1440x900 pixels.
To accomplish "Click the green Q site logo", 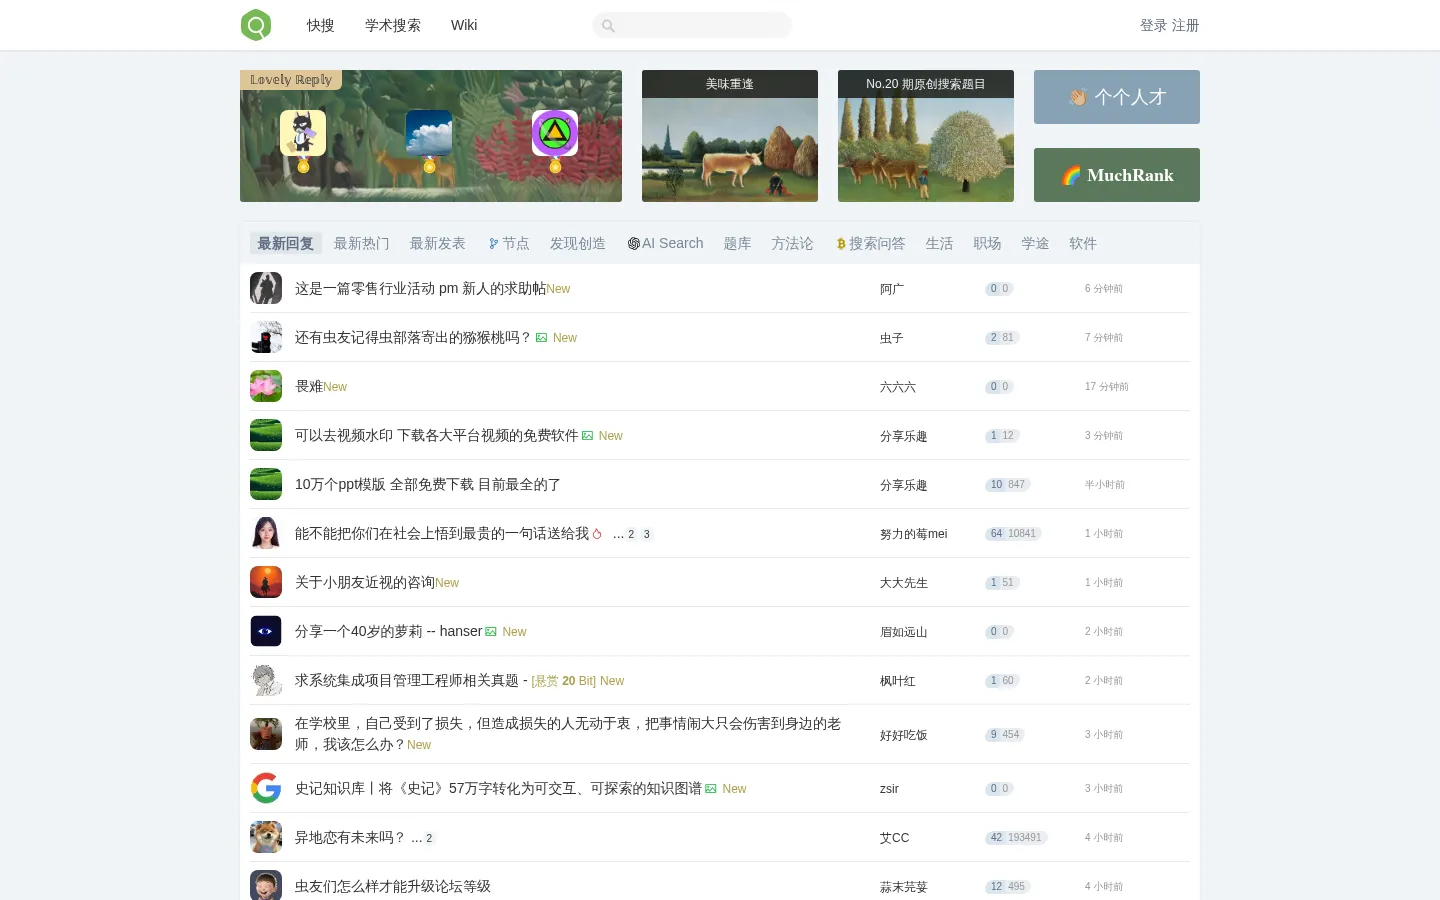I will click(256, 25).
